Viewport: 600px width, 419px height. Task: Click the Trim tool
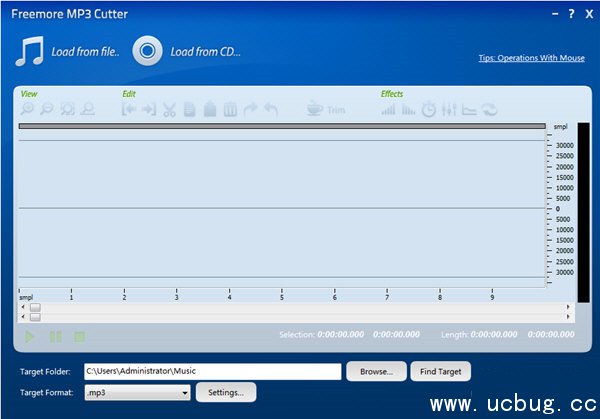pyautogui.click(x=326, y=110)
